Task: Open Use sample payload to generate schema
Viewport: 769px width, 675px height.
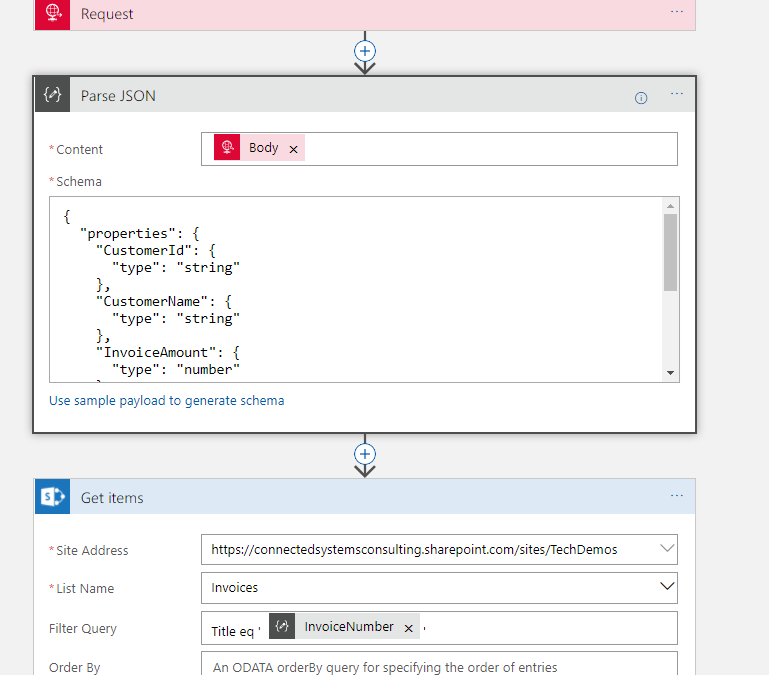Action: coord(166,400)
